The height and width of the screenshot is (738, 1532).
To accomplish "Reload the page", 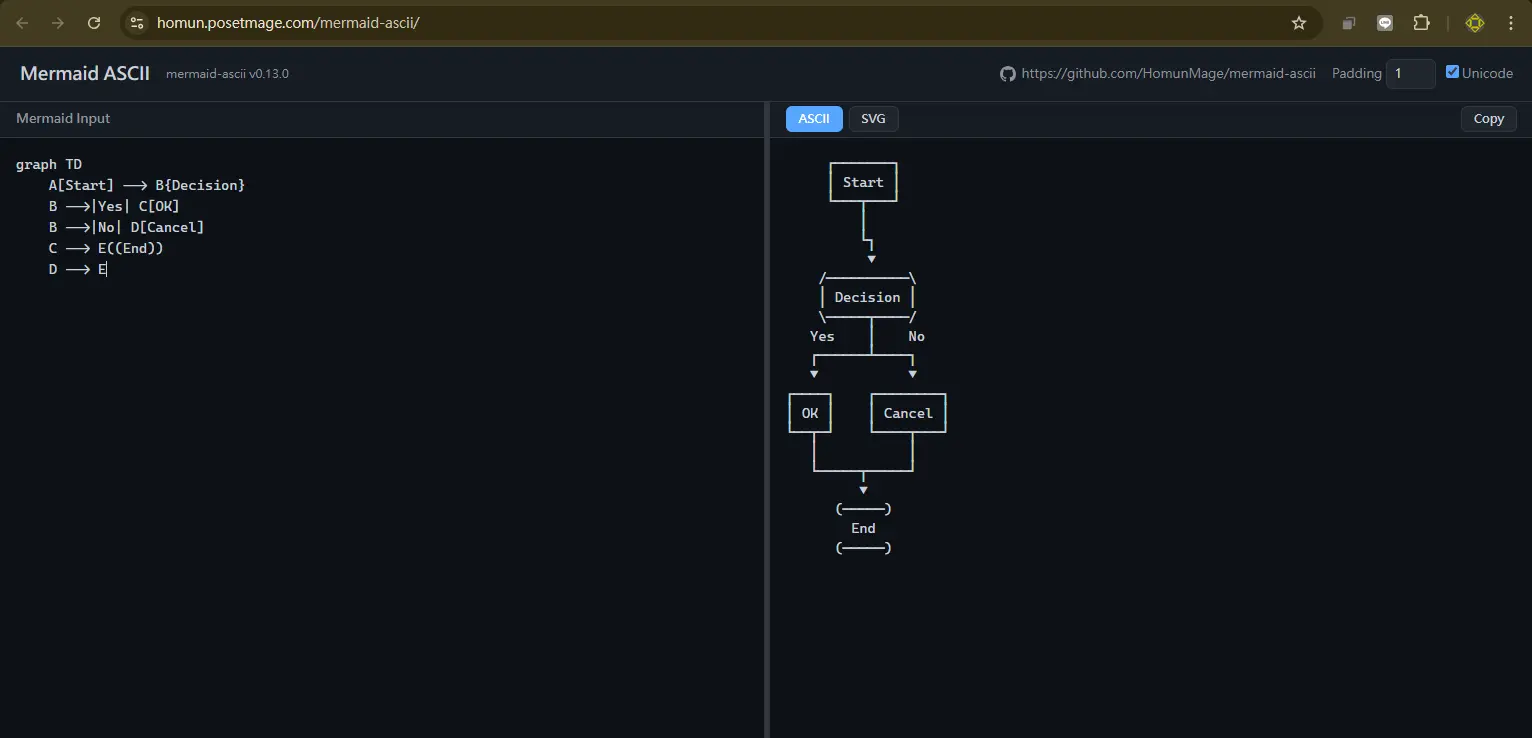I will tap(94, 23).
